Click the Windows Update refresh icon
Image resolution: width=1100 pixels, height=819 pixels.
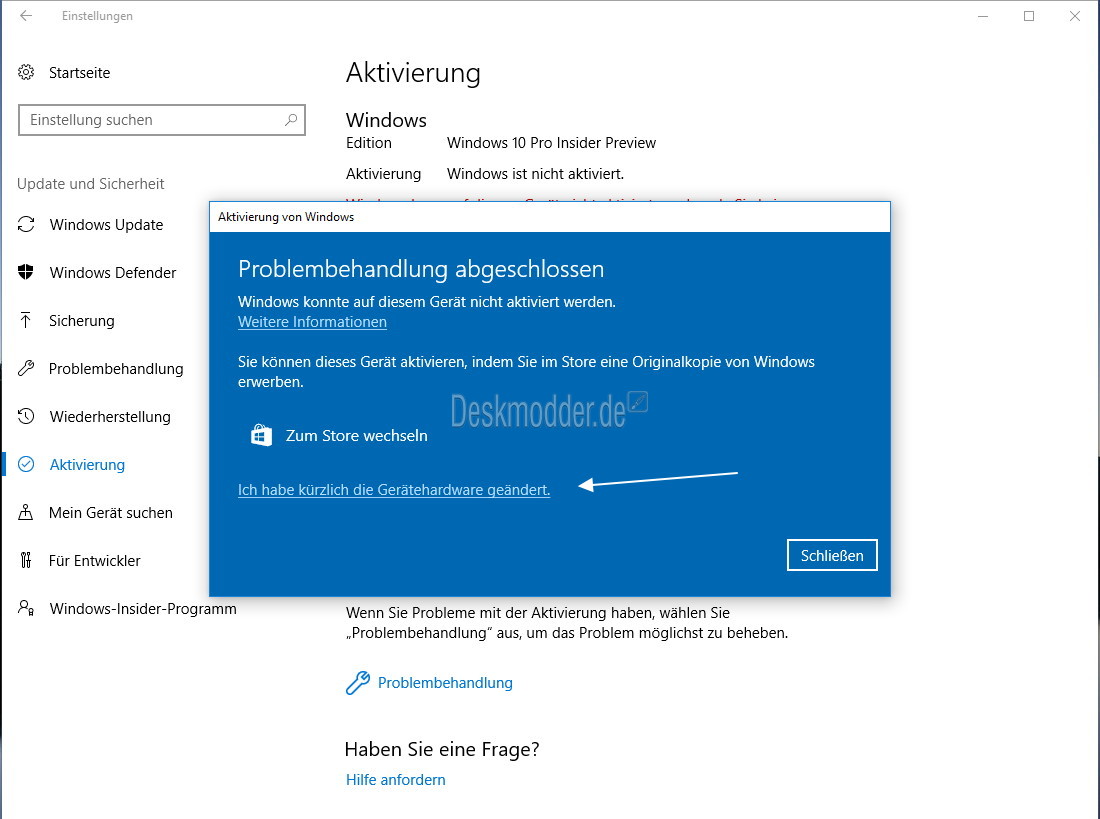click(27, 225)
